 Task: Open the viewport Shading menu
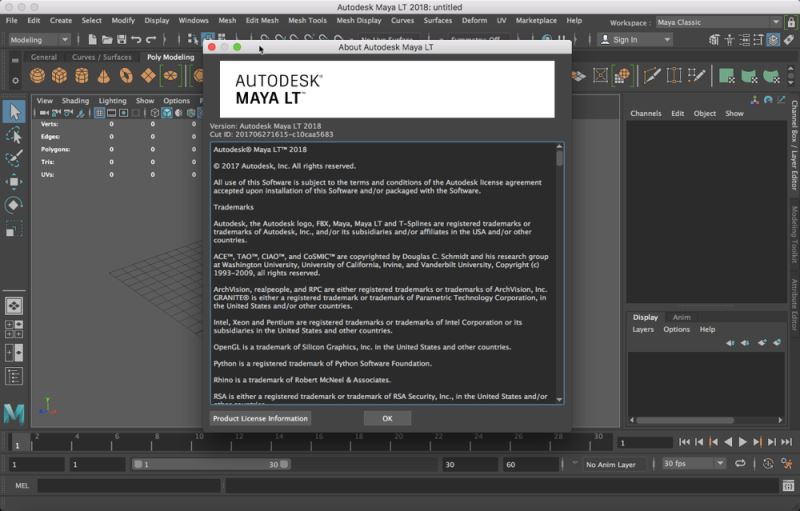tap(75, 100)
